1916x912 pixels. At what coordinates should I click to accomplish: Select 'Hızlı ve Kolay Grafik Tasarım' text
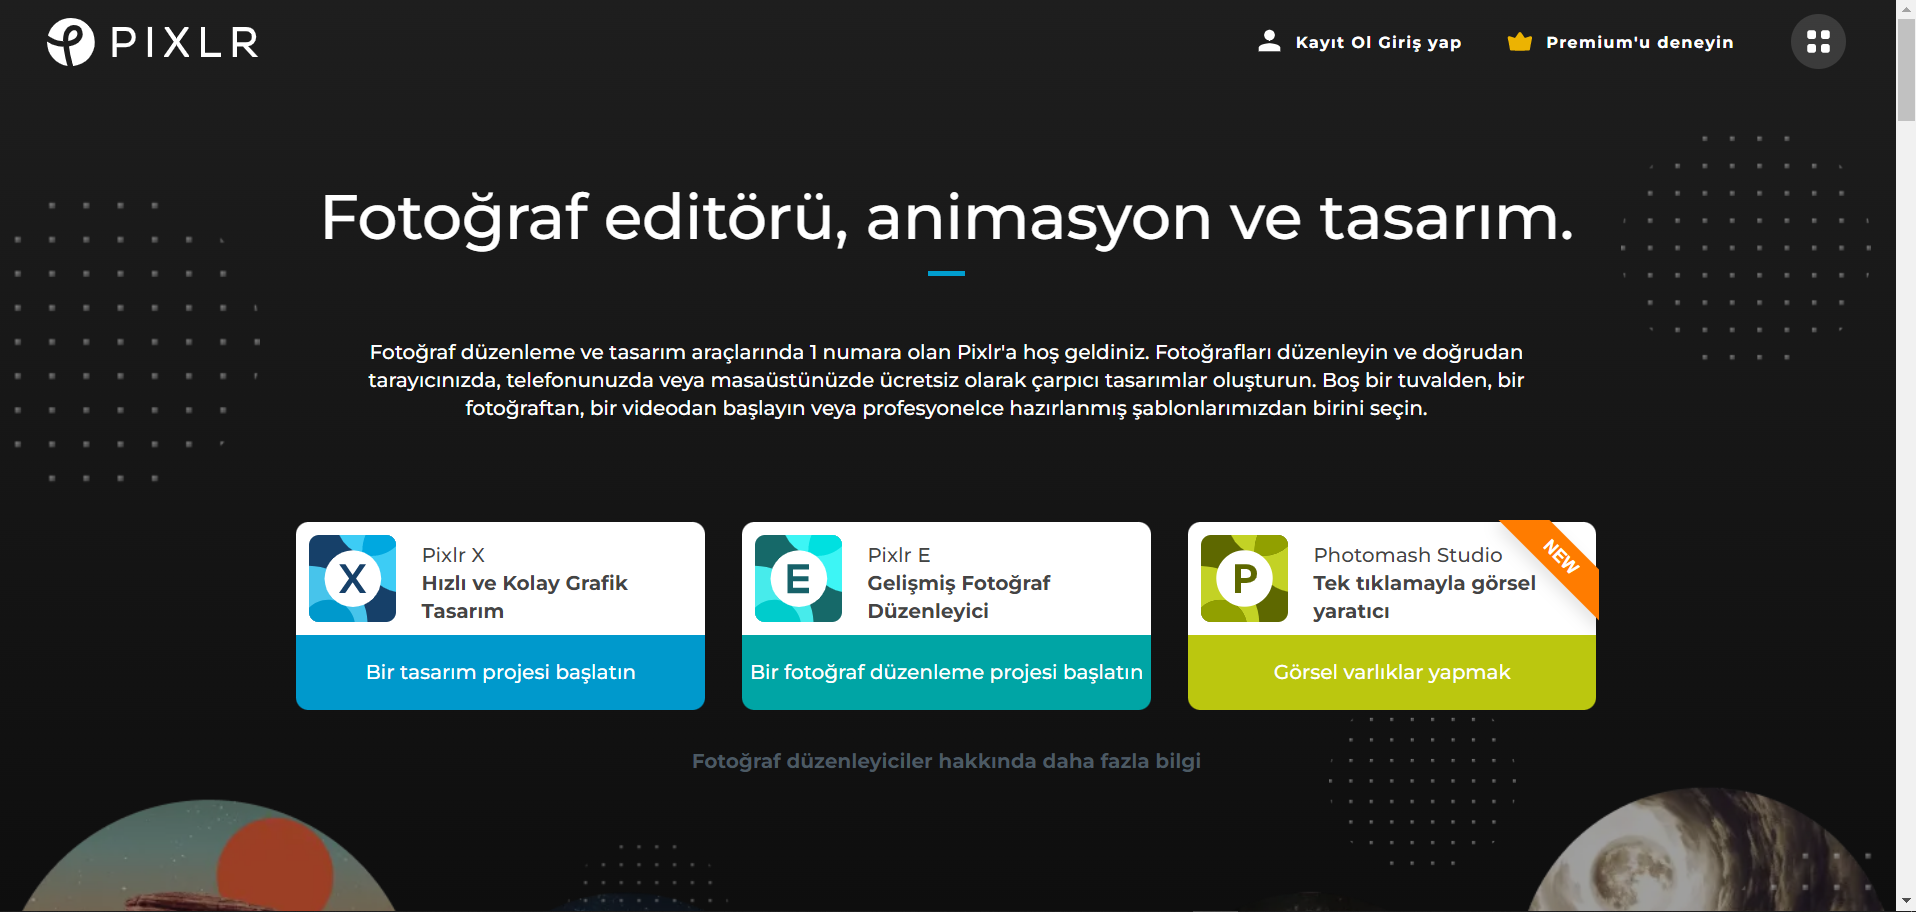point(524,597)
